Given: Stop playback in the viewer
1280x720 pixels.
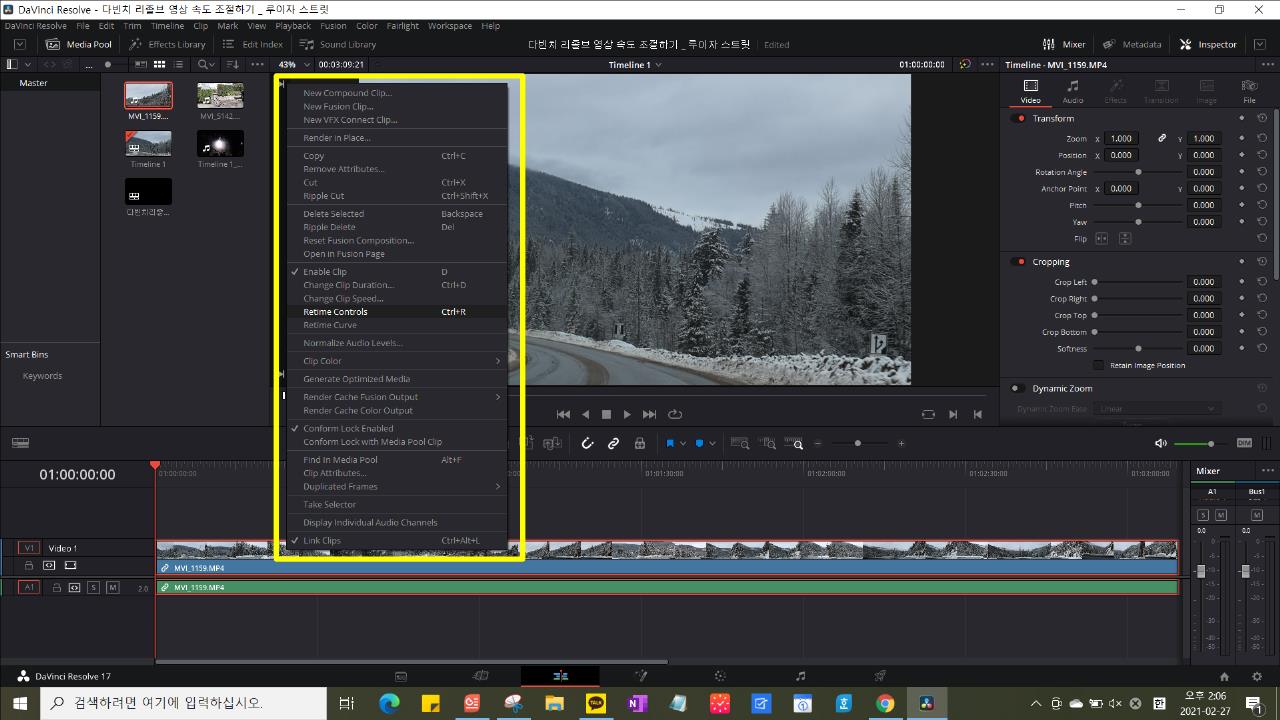Looking at the screenshot, I should 606,414.
